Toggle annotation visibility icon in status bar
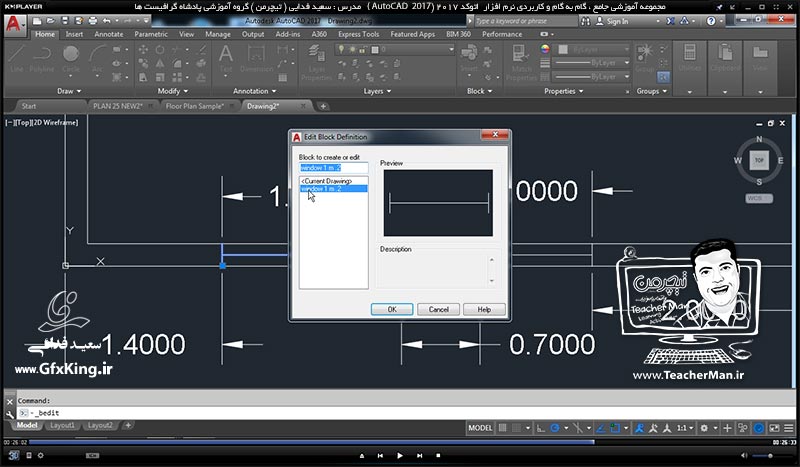800x467 pixels. pyautogui.click(x=639, y=428)
